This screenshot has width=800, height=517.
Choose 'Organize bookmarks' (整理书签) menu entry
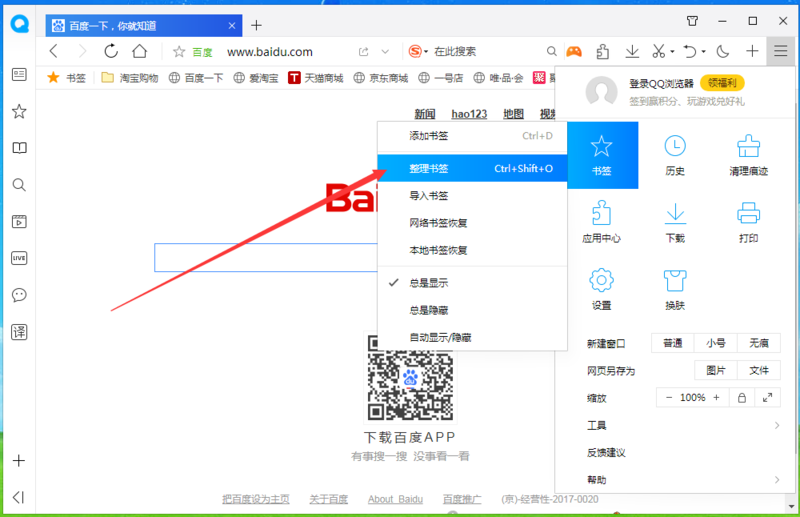pos(472,168)
